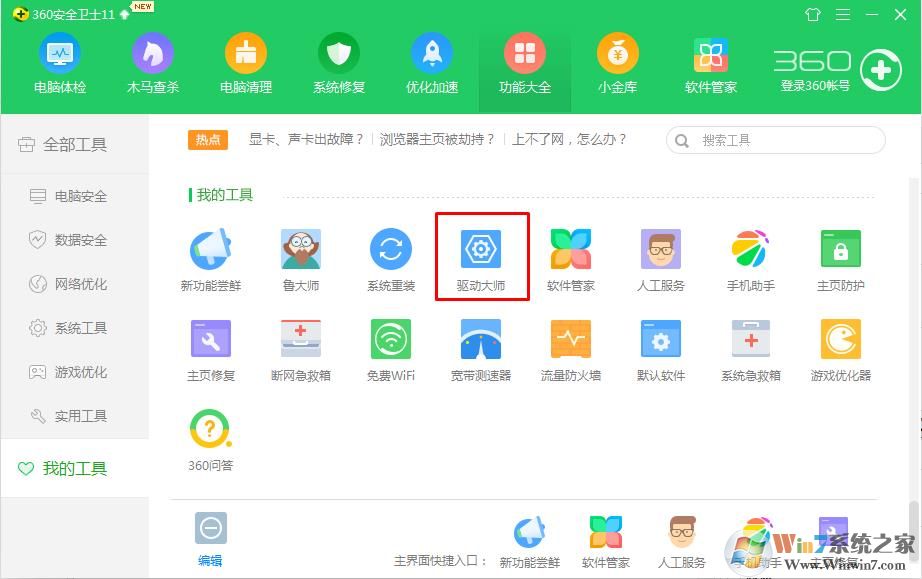Click 浏览器主页被劫持？ hot link
Screen dimensions: 922x579
(437, 139)
